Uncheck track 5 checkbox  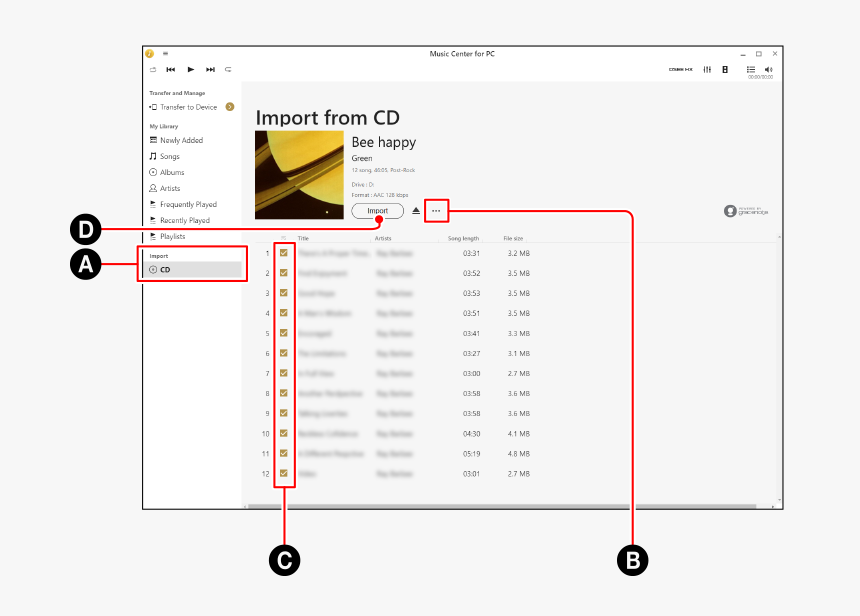[284, 333]
